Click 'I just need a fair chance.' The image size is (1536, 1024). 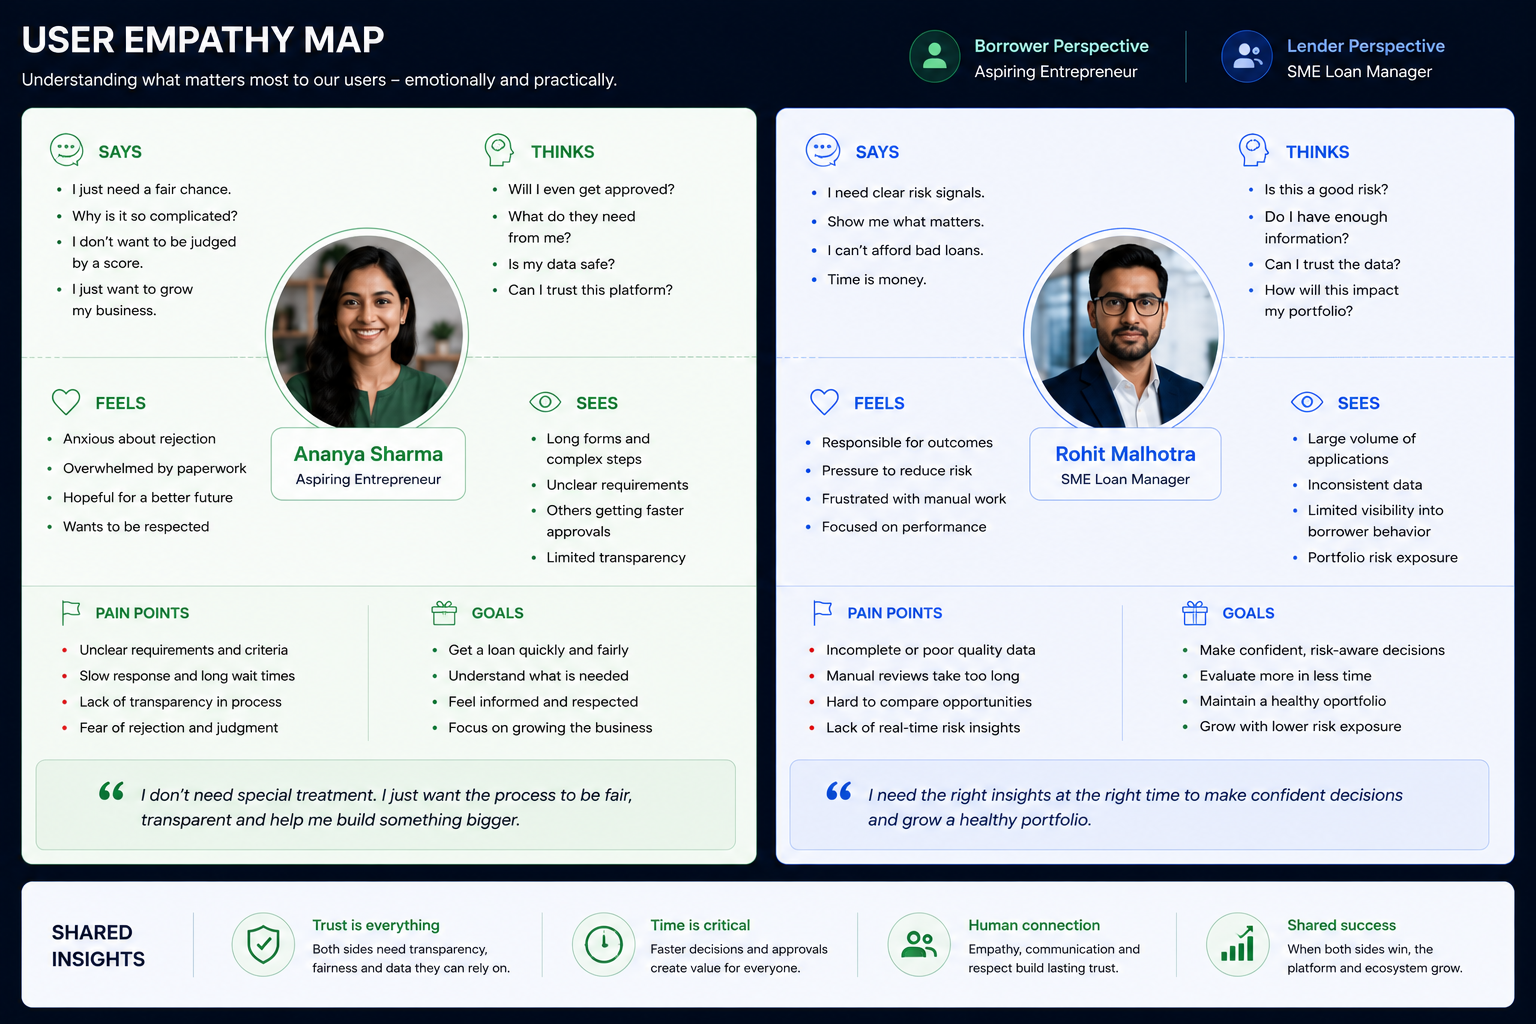[x=151, y=189]
